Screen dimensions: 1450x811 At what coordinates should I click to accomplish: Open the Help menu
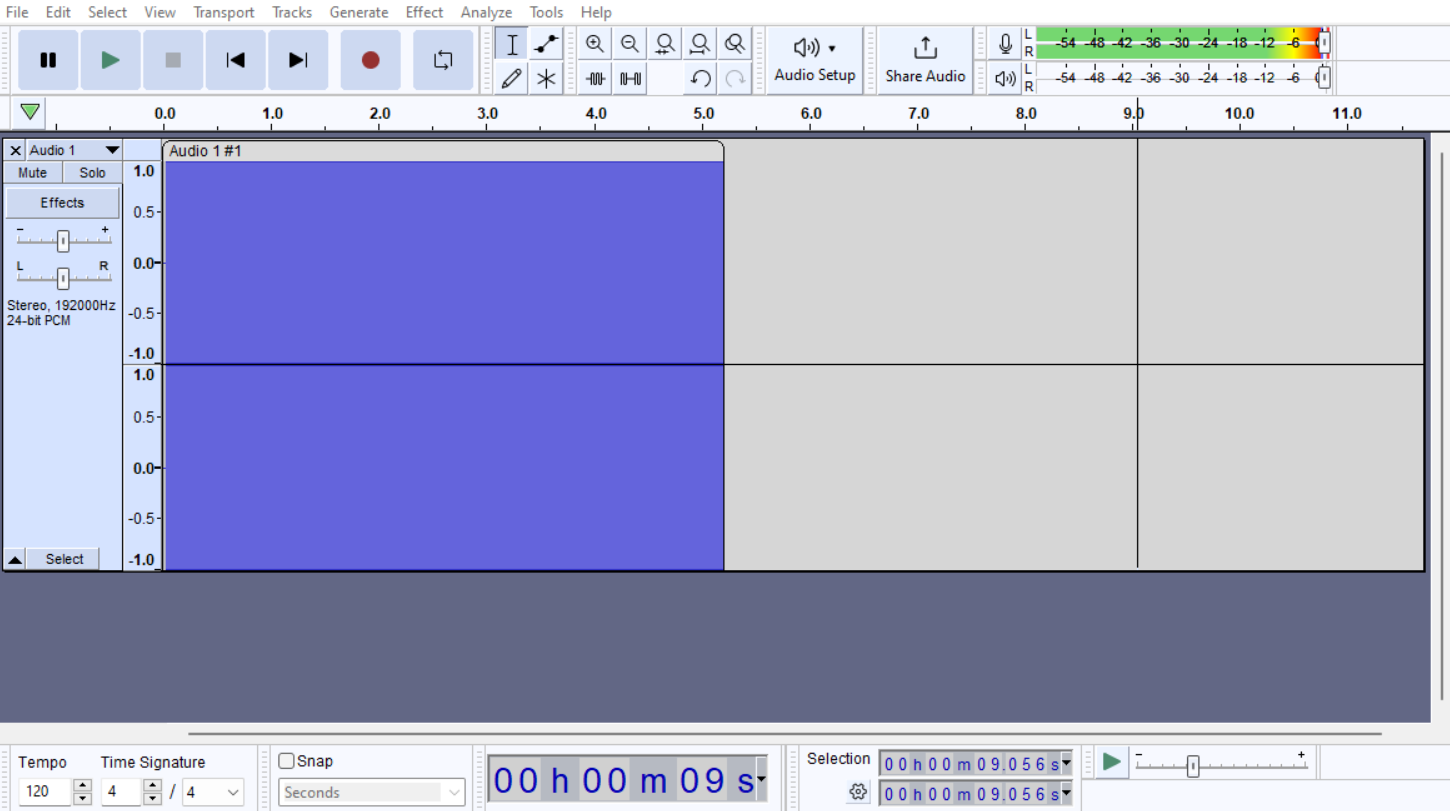point(596,12)
